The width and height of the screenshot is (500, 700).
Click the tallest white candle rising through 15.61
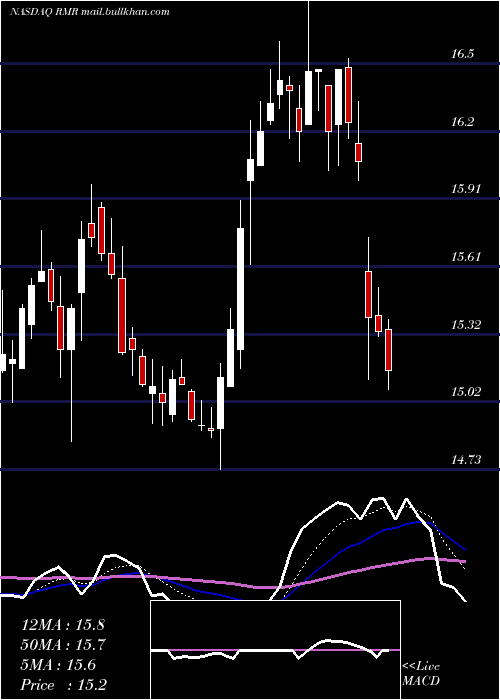[241, 289]
